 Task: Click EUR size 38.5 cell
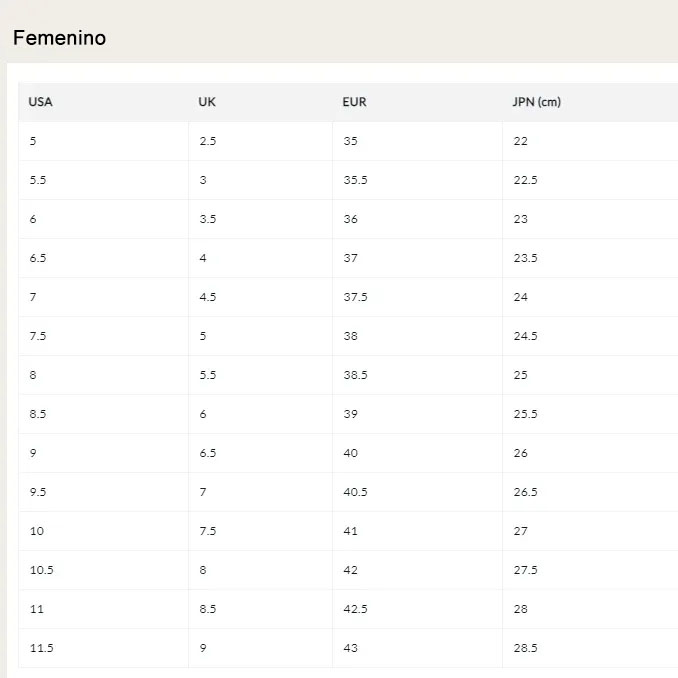pos(417,375)
